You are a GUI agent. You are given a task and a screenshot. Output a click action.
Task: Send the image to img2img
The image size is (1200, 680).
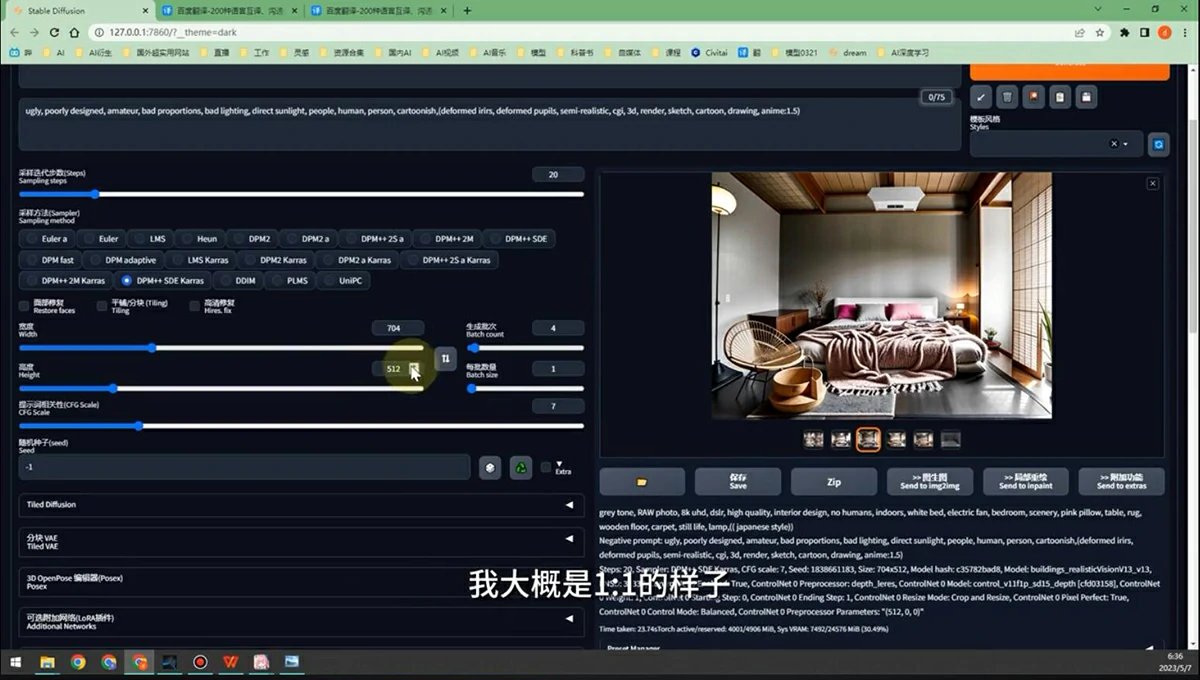tap(930, 481)
